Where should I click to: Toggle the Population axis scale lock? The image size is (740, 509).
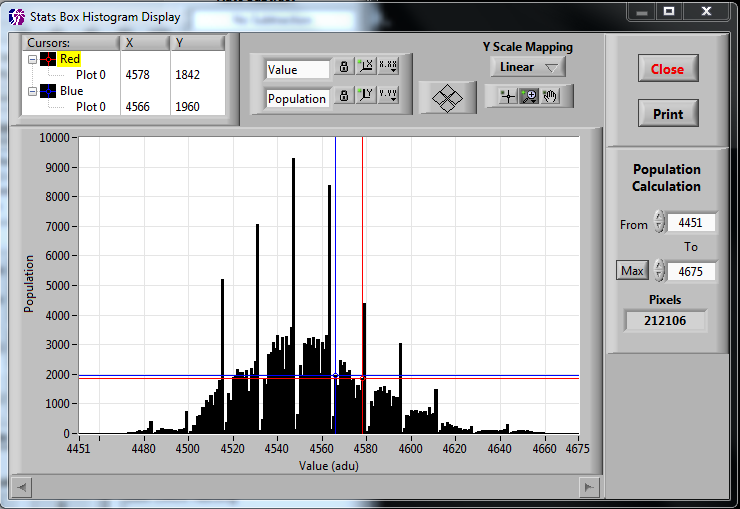(344, 95)
